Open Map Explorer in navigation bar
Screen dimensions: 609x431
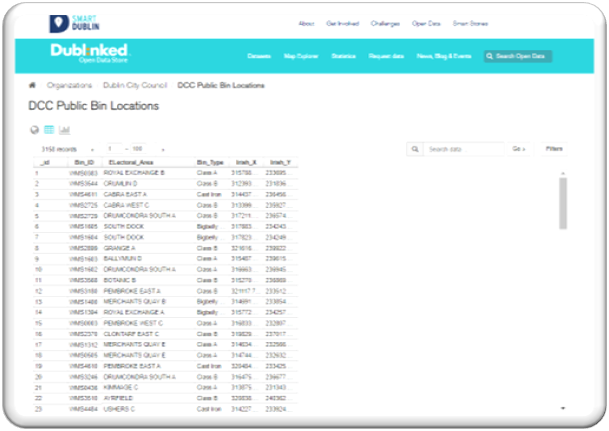[x=301, y=56]
